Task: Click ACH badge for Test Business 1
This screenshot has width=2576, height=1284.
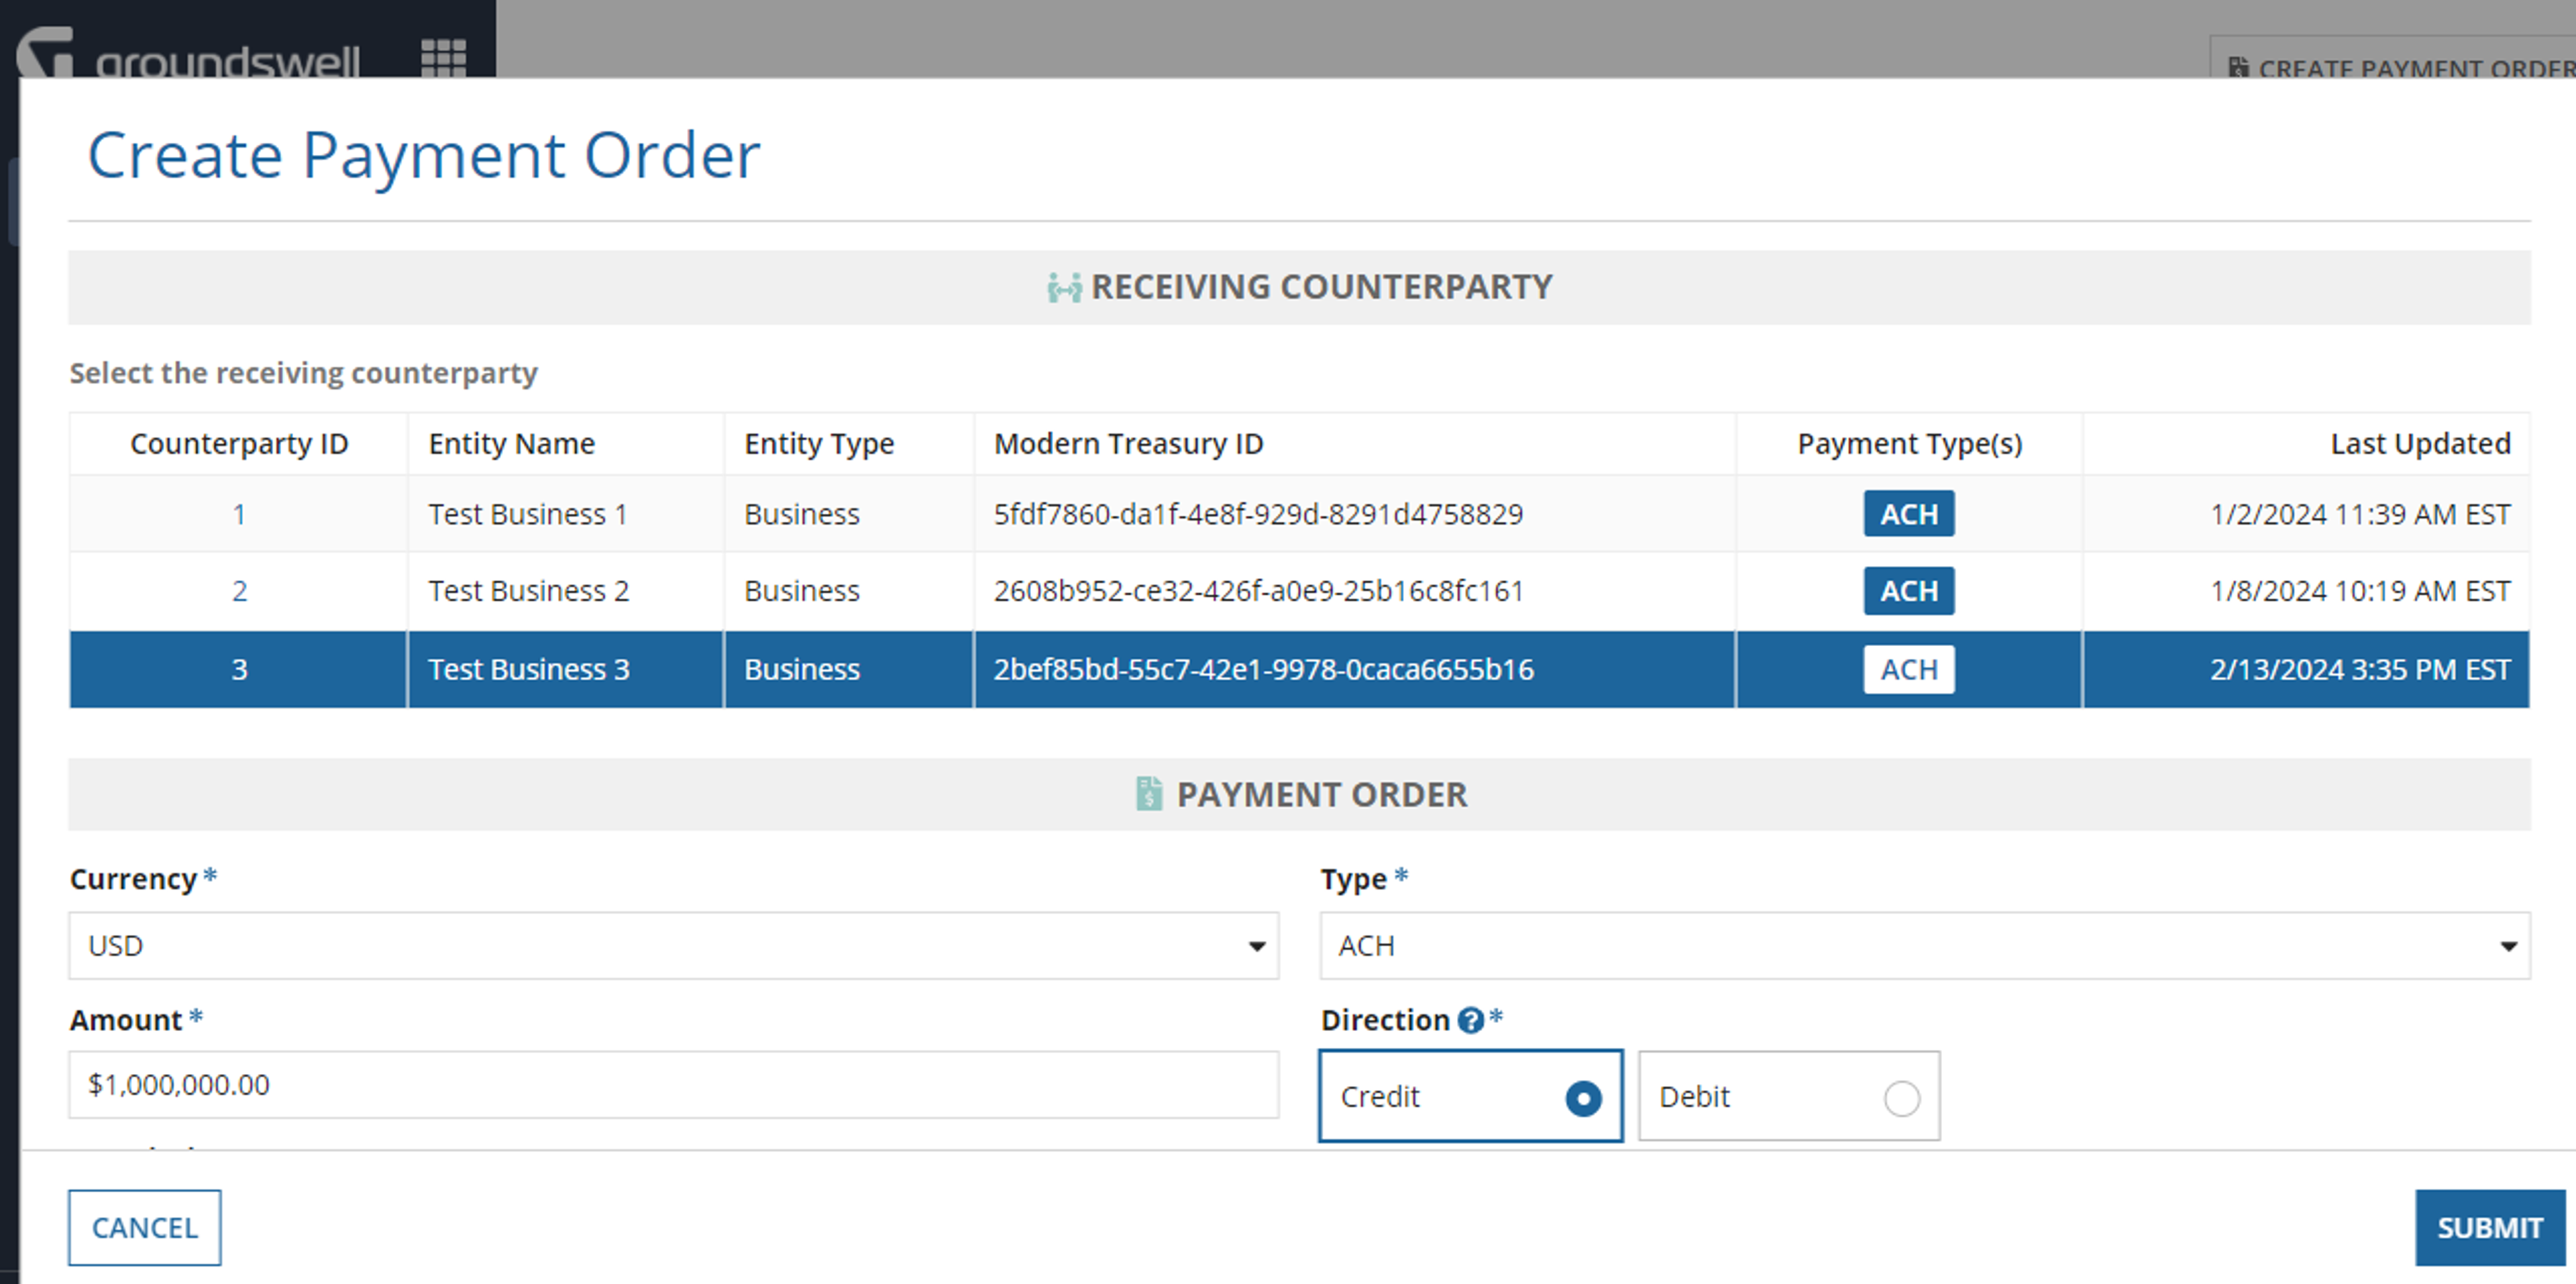Action: pyautogui.click(x=1909, y=514)
